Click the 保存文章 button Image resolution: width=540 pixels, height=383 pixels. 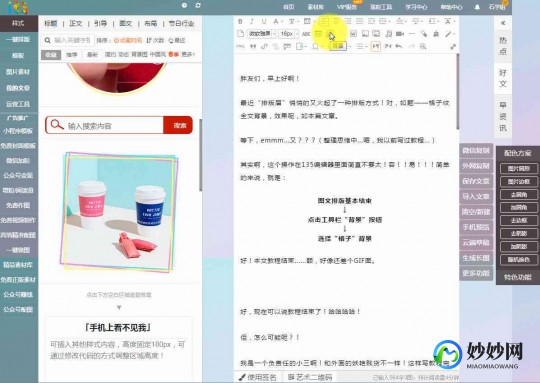476,181
